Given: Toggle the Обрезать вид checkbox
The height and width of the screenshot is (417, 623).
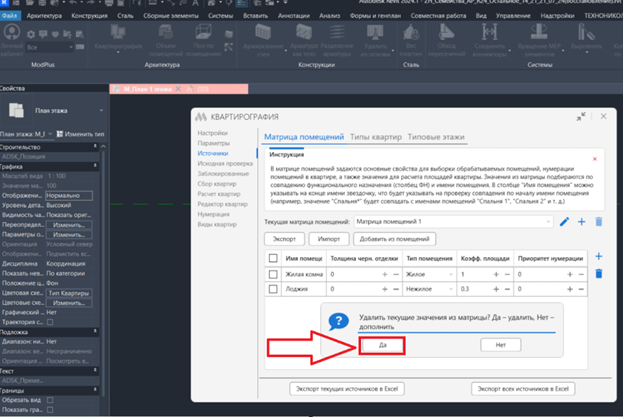Looking at the screenshot, I should coord(50,400).
